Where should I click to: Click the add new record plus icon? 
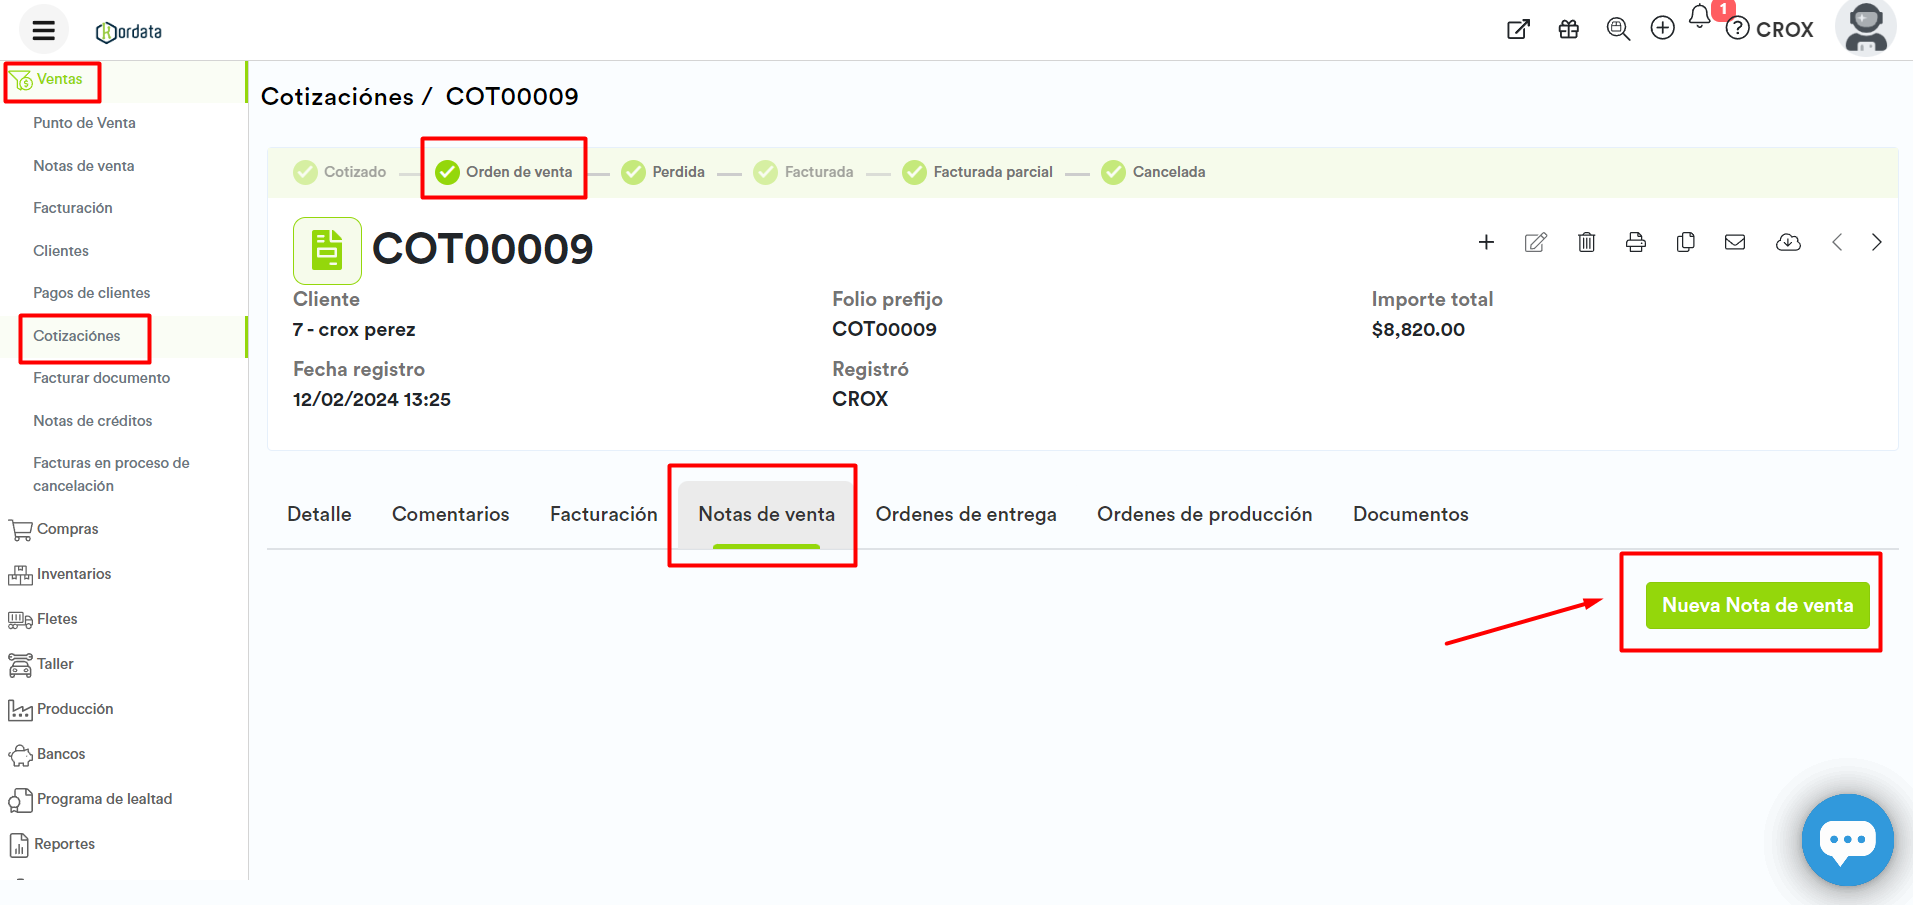pos(1486,242)
